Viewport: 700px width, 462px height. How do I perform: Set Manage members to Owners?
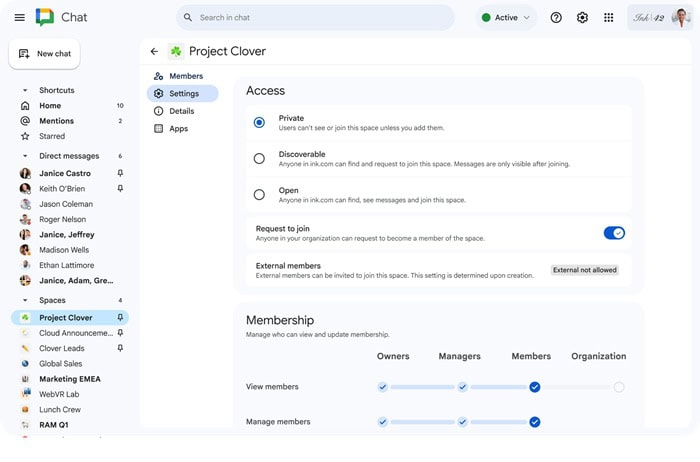(x=383, y=422)
